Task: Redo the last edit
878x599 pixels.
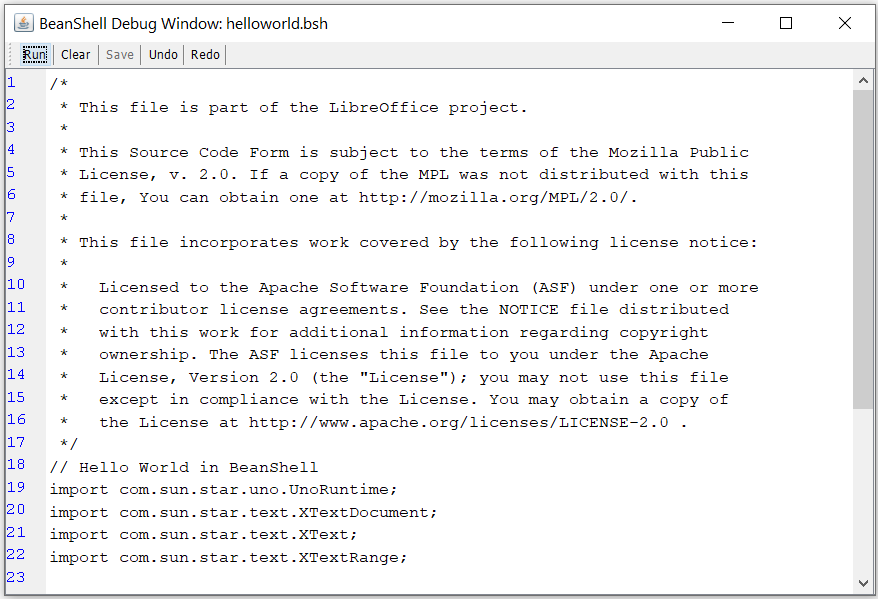Action: click(x=204, y=54)
